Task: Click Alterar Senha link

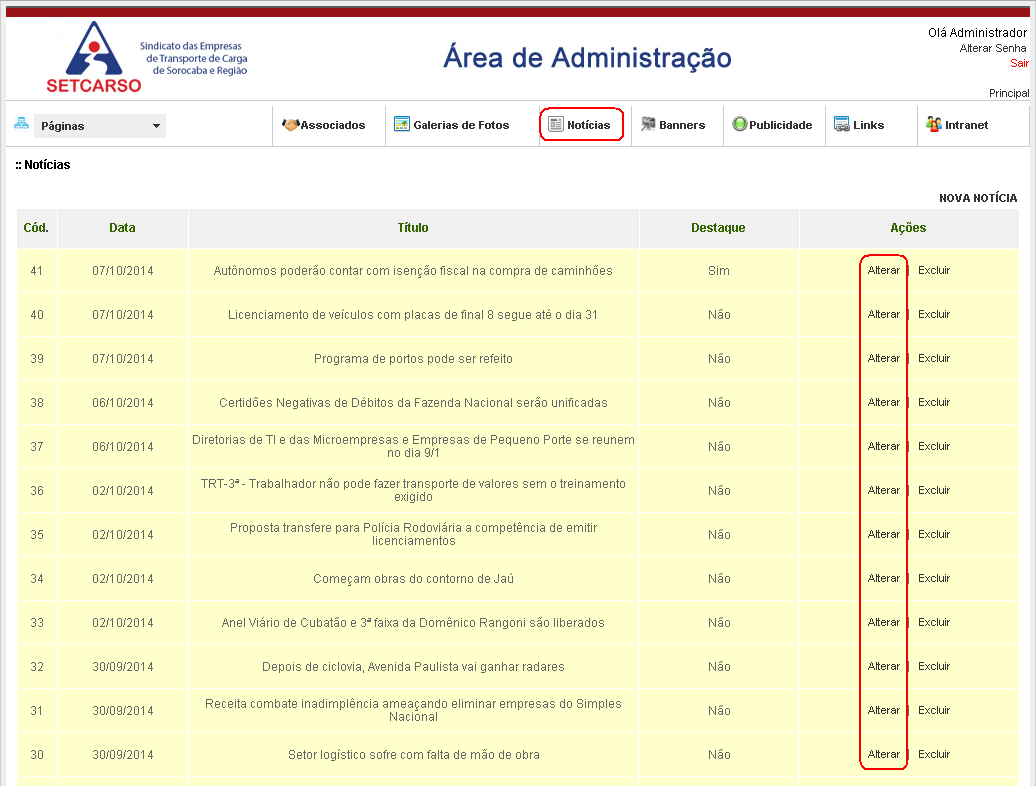Action: tap(992, 48)
